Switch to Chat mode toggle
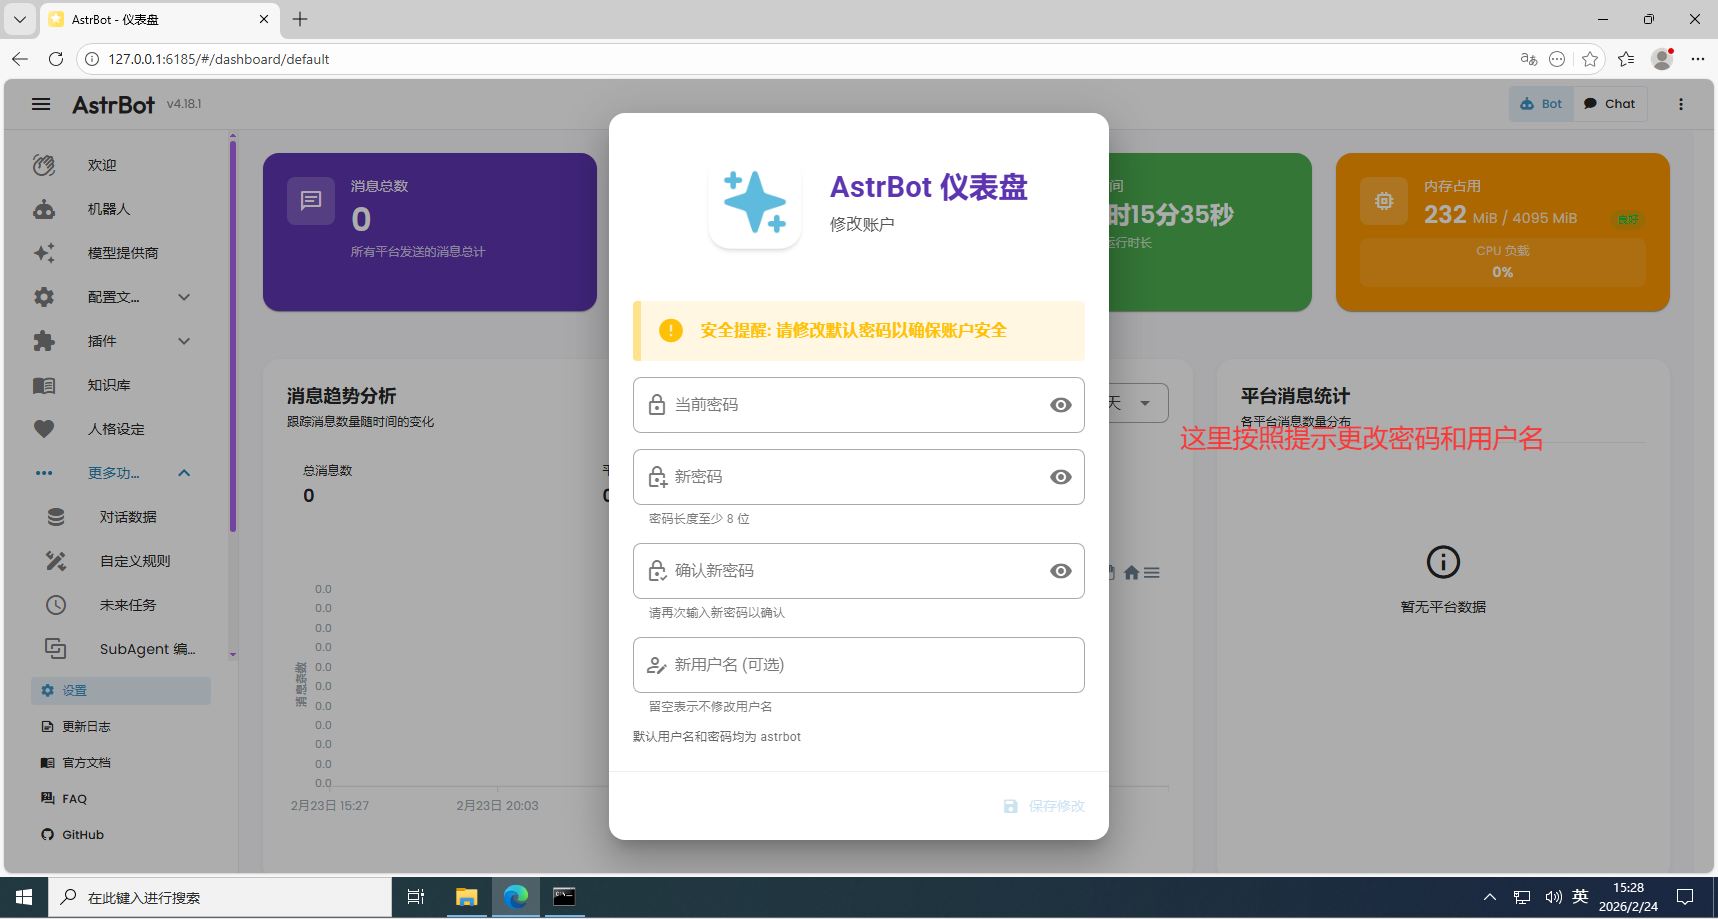Viewport: 1718px width, 919px height. (1610, 104)
